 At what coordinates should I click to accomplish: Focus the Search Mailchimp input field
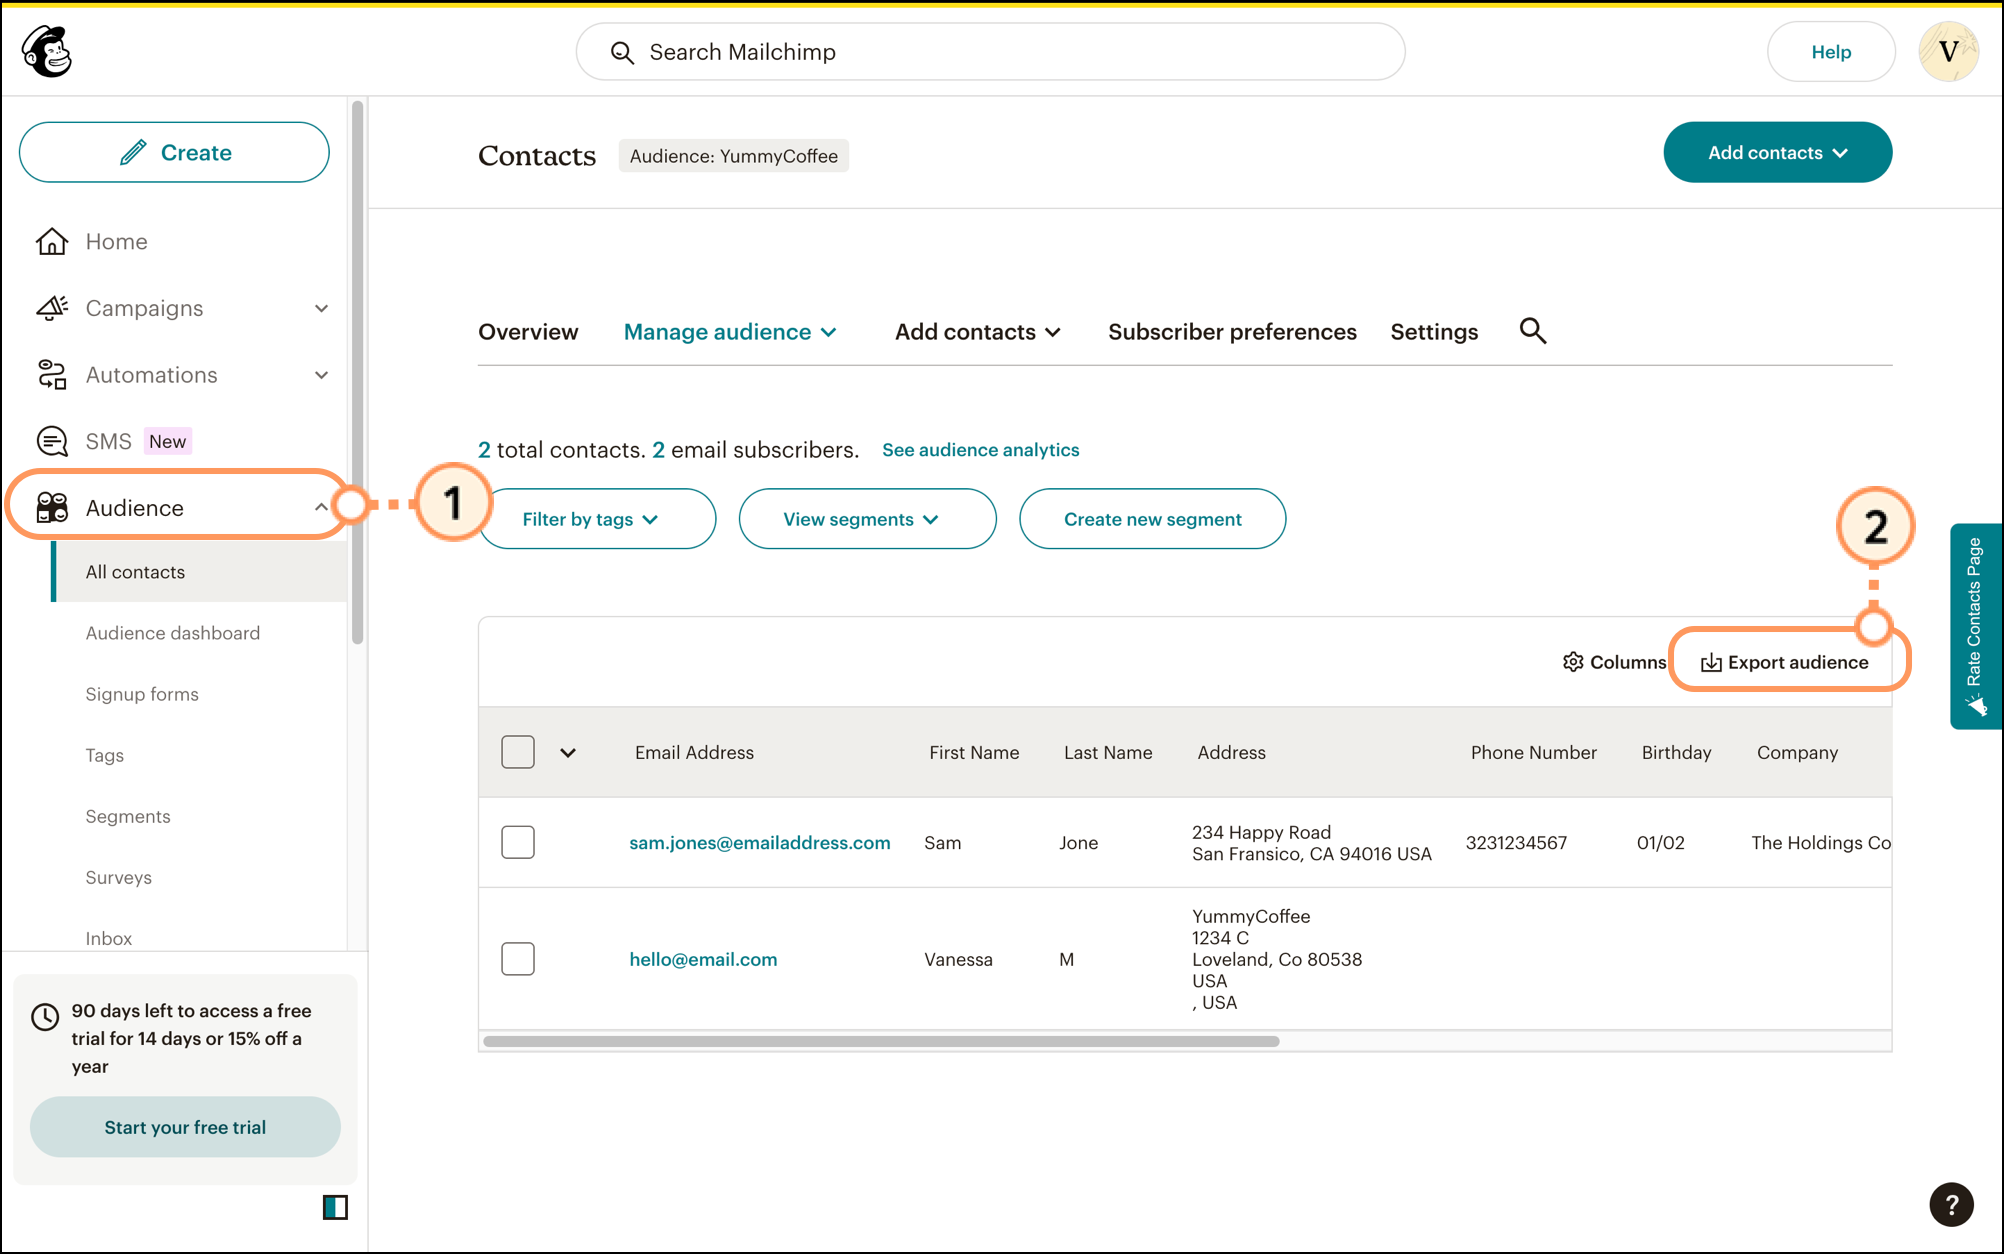990,52
